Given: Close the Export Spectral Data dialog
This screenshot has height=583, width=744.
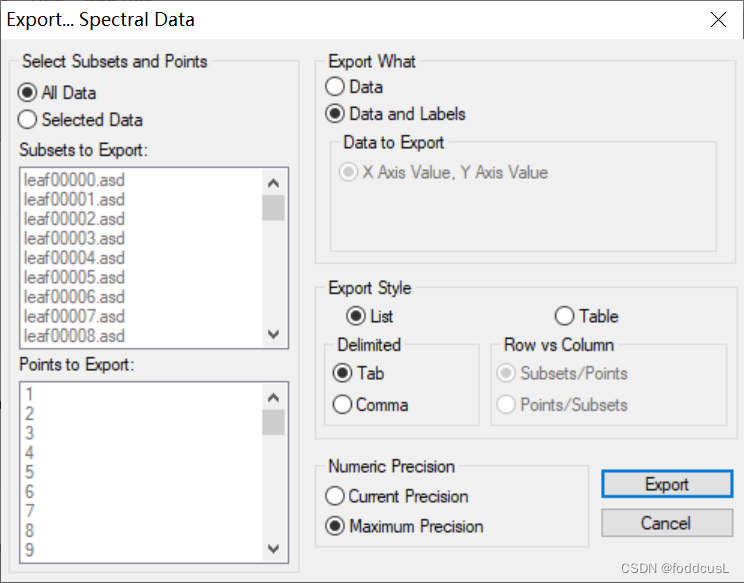Looking at the screenshot, I should point(718,19).
